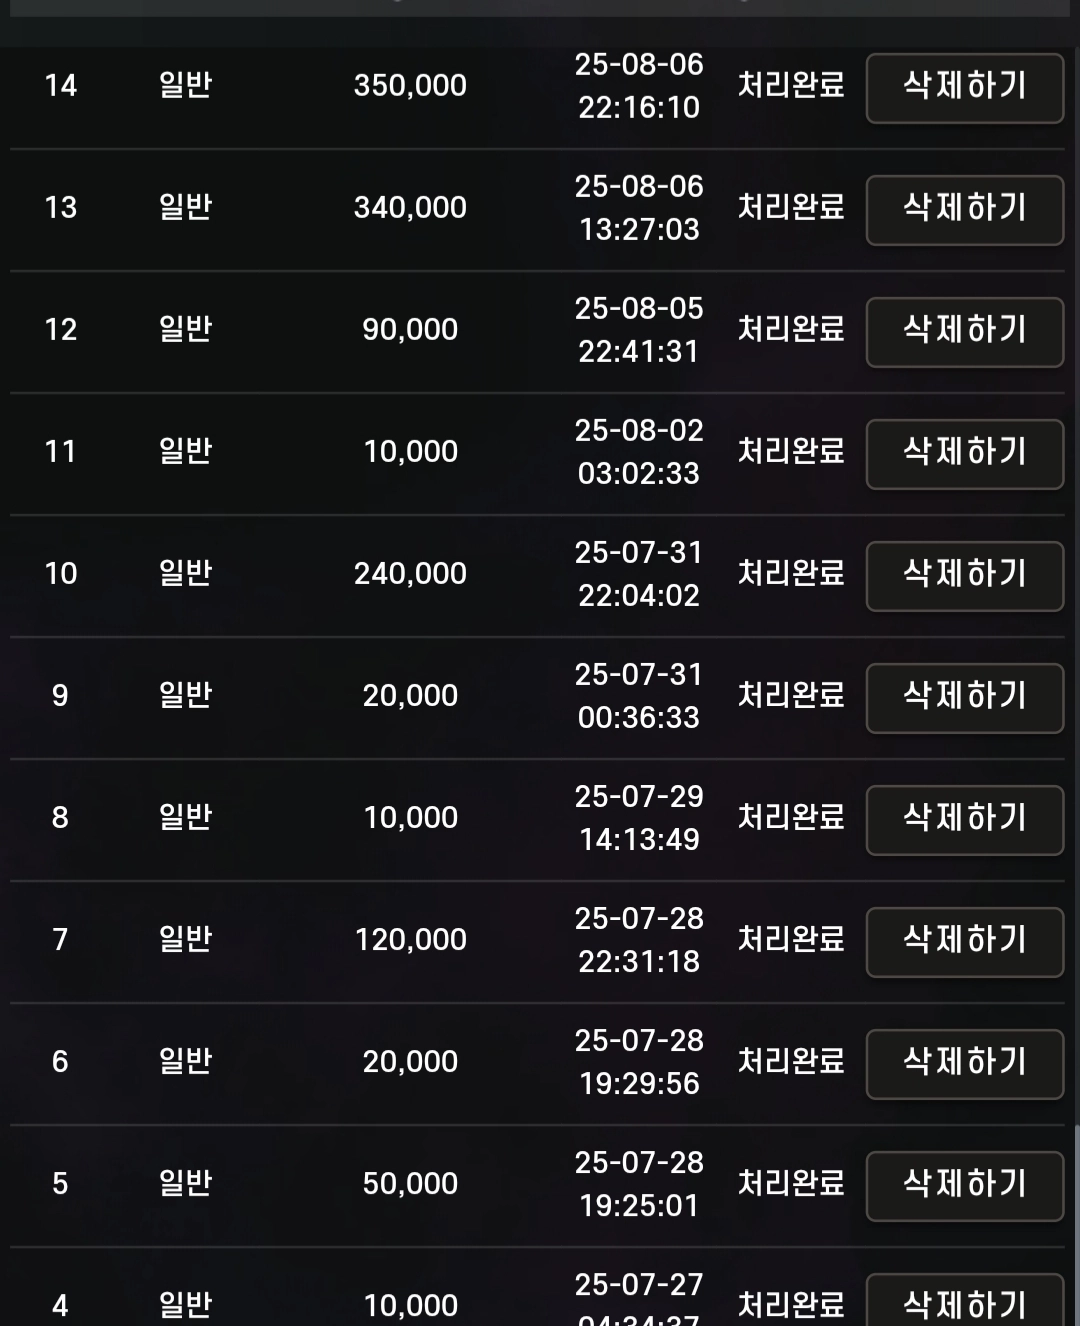The image size is (1080, 1326).
Task: Click the scrollbar thumb on the right edge
Action: coord(1075,1225)
